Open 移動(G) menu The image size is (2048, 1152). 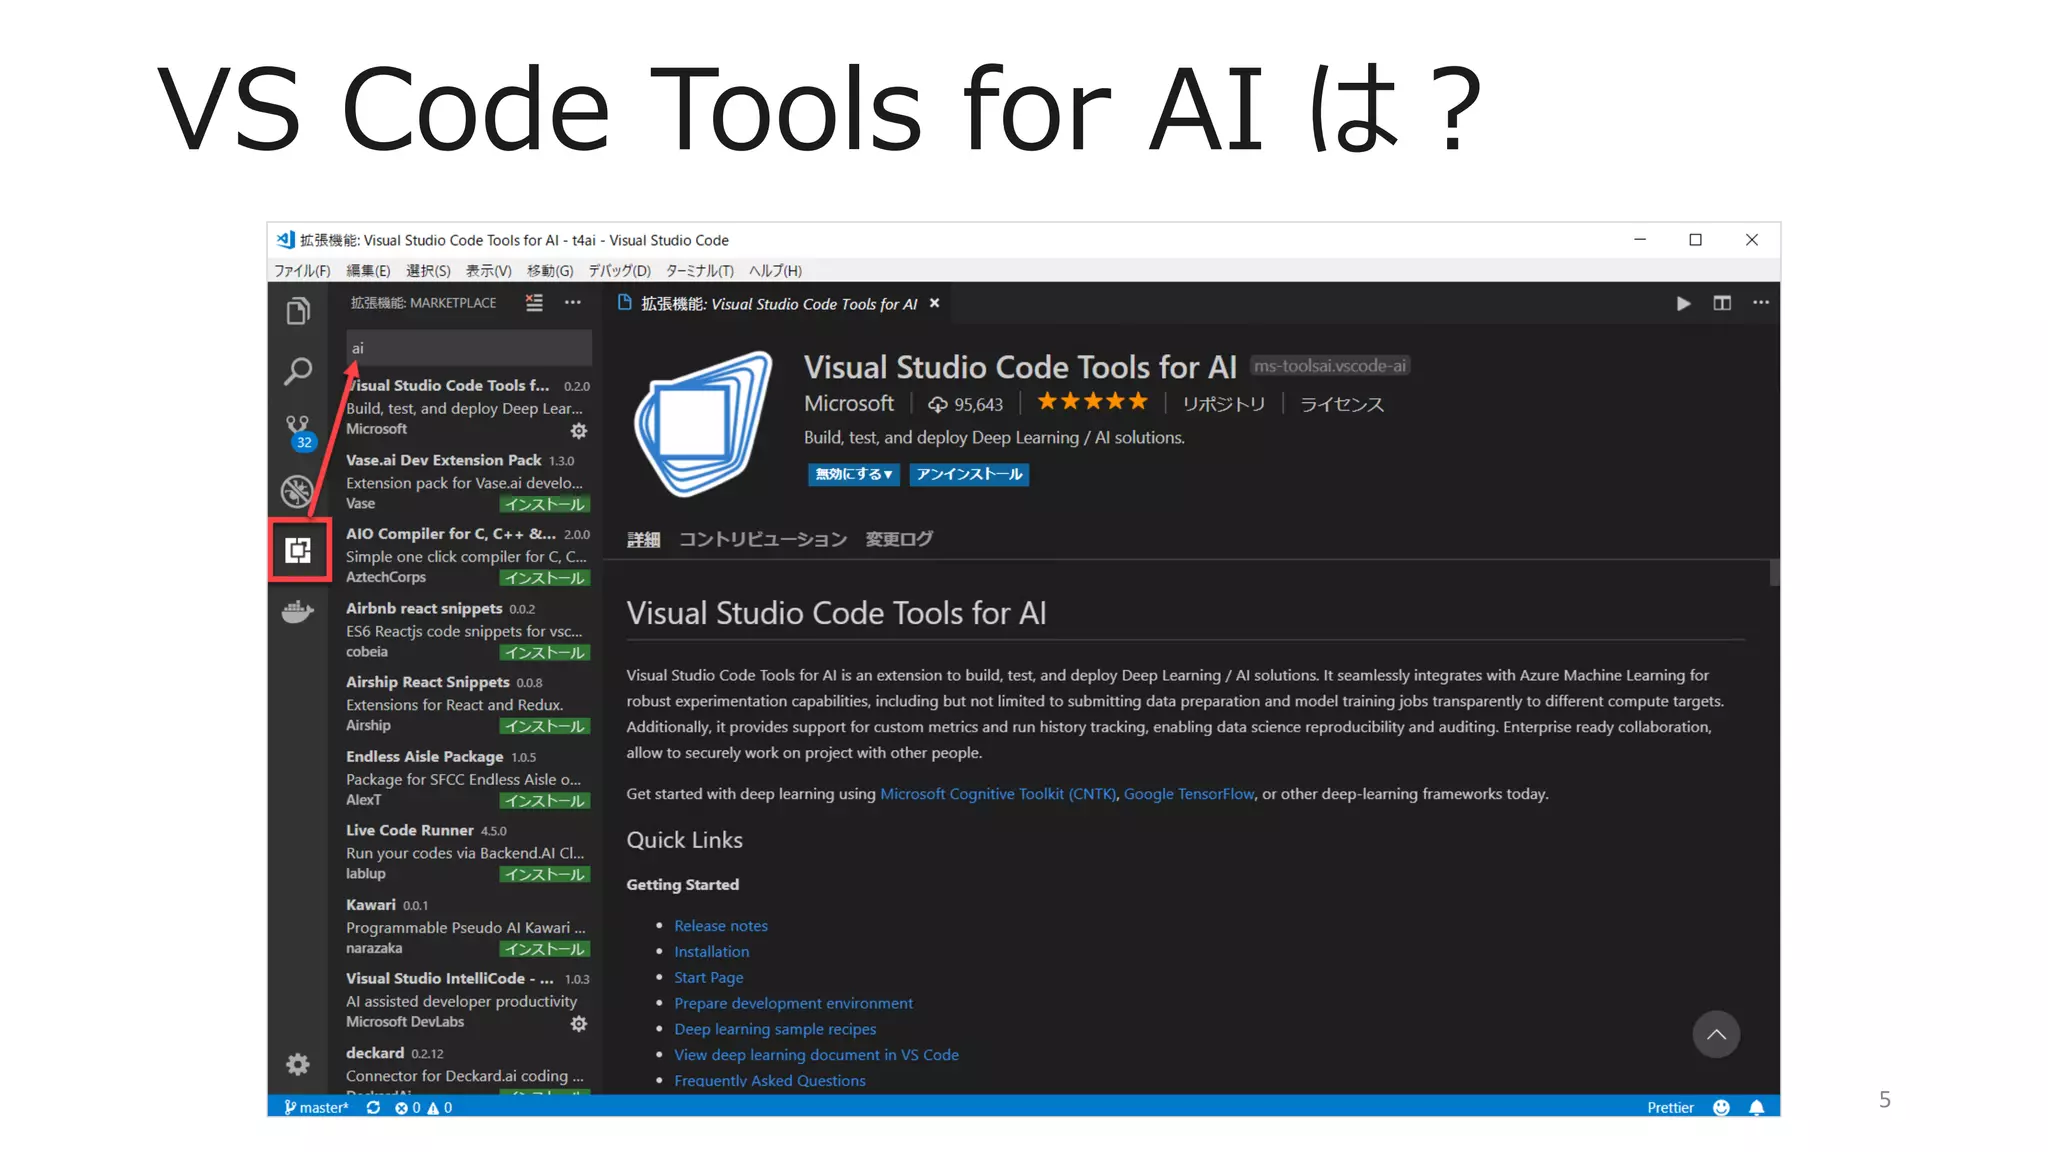(550, 271)
